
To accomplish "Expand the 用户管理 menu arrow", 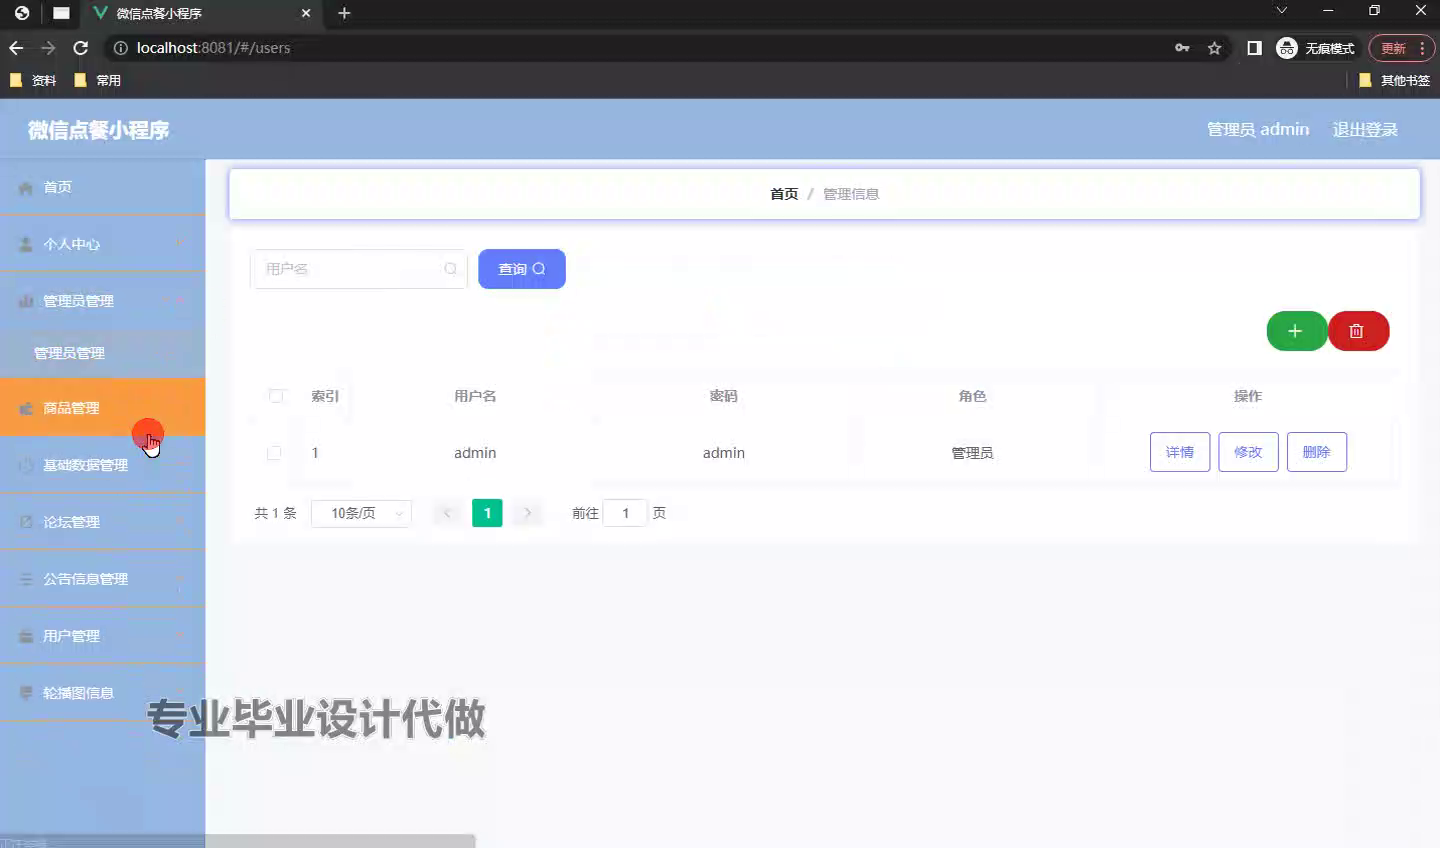I will tap(180, 636).
